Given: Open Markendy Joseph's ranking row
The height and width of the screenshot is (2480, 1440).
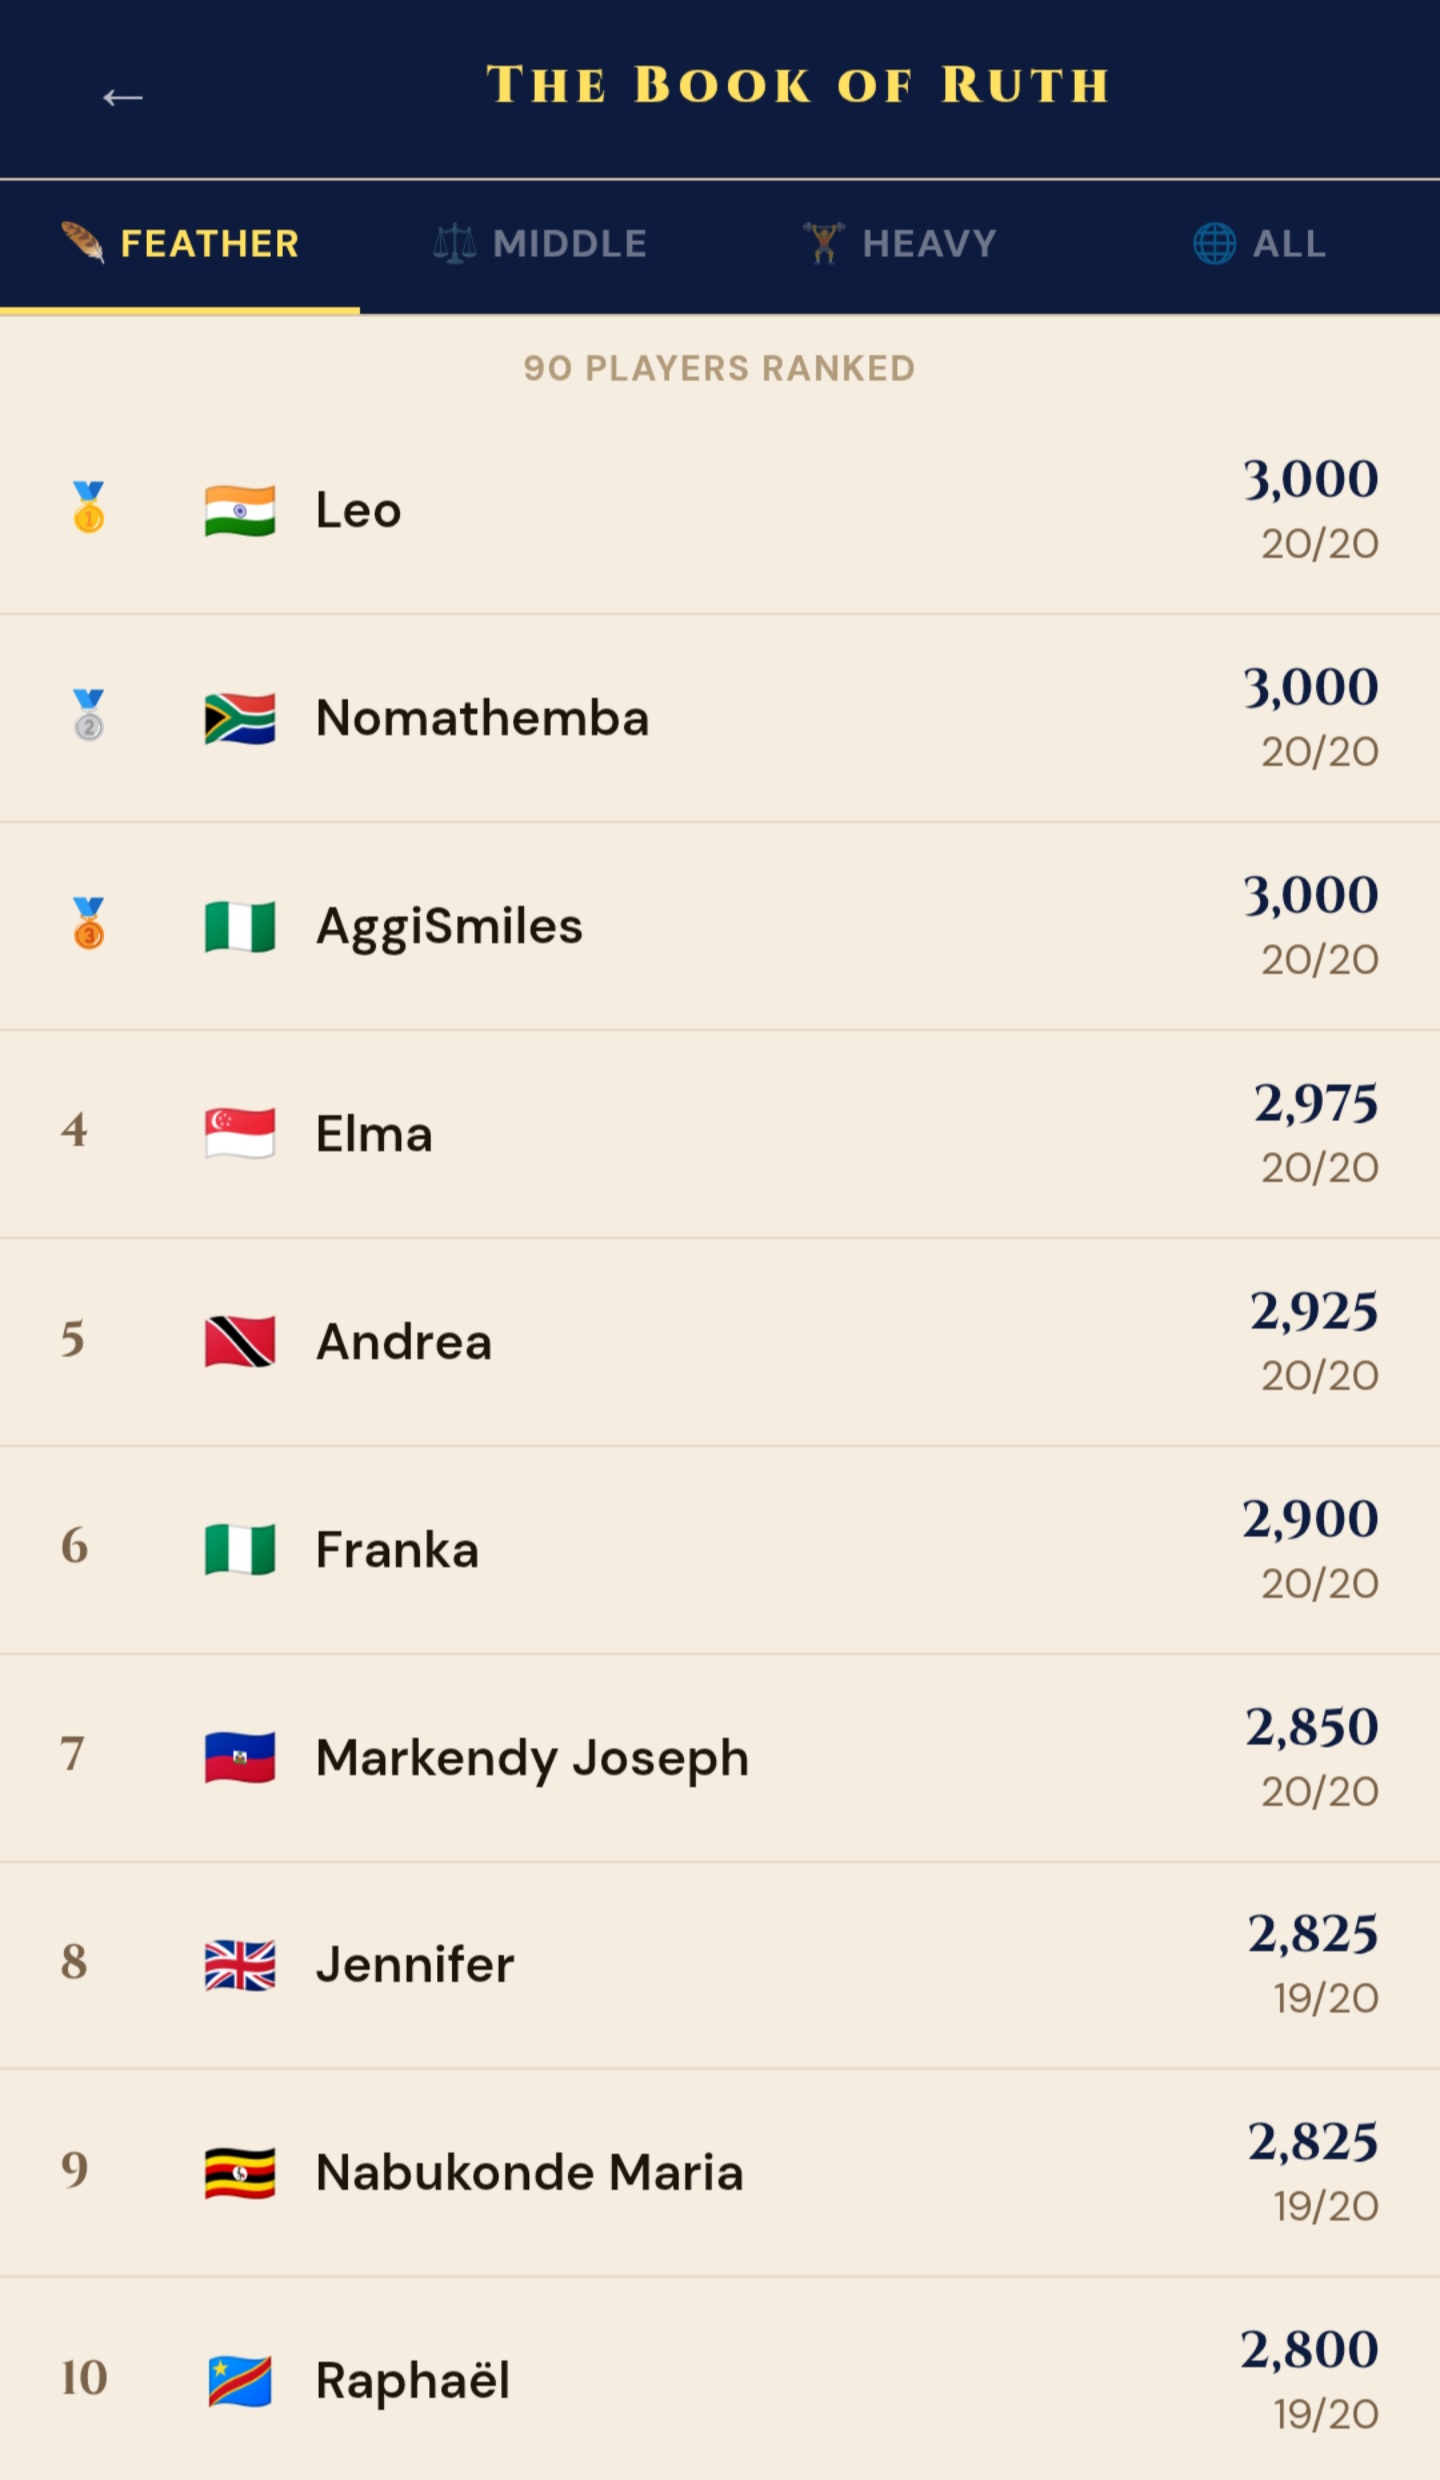Looking at the screenshot, I should click(532, 1758).
